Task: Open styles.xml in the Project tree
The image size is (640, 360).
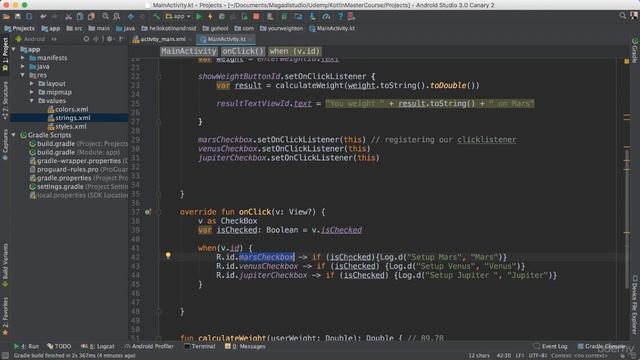Action: tap(67, 127)
